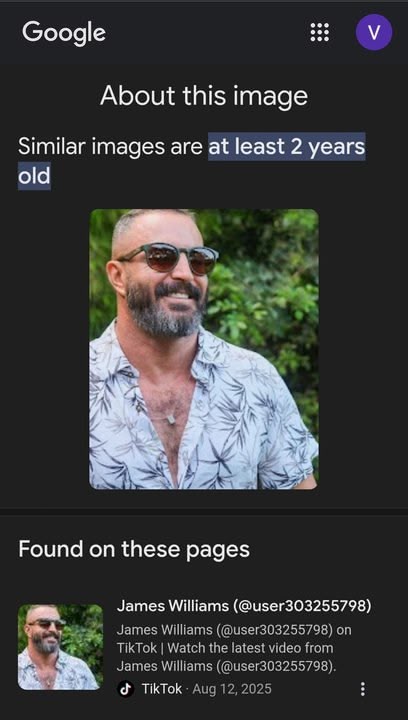Open the purple account avatar labeled V
This screenshot has width=408, height=720.
[374, 32]
